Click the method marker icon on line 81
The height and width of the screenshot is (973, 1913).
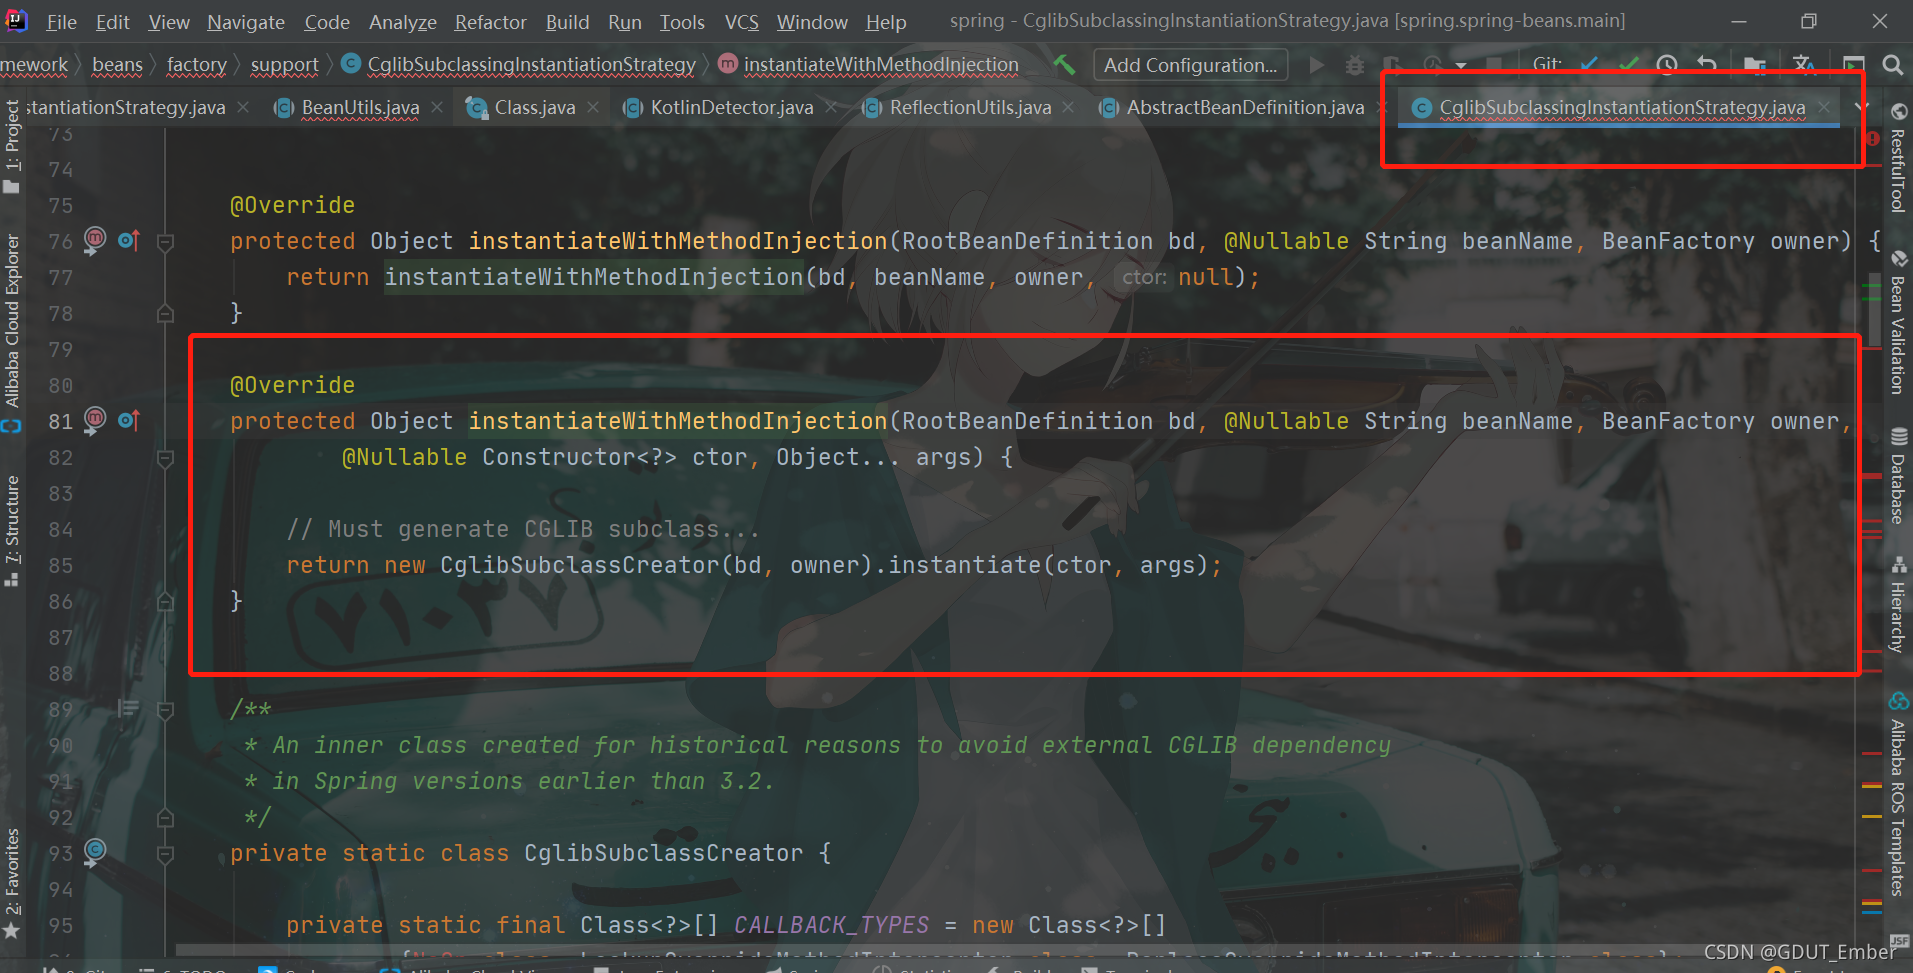click(x=95, y=420)
